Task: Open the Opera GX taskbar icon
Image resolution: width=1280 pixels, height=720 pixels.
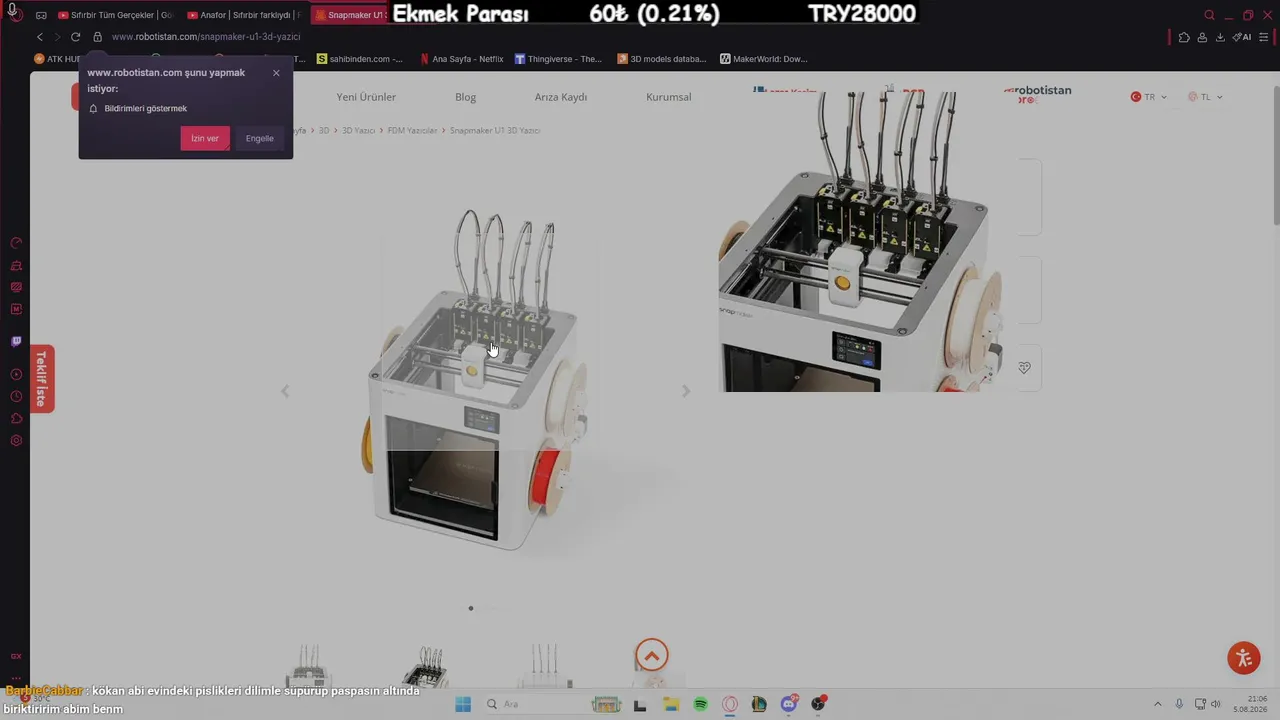Action: [730, 704]
